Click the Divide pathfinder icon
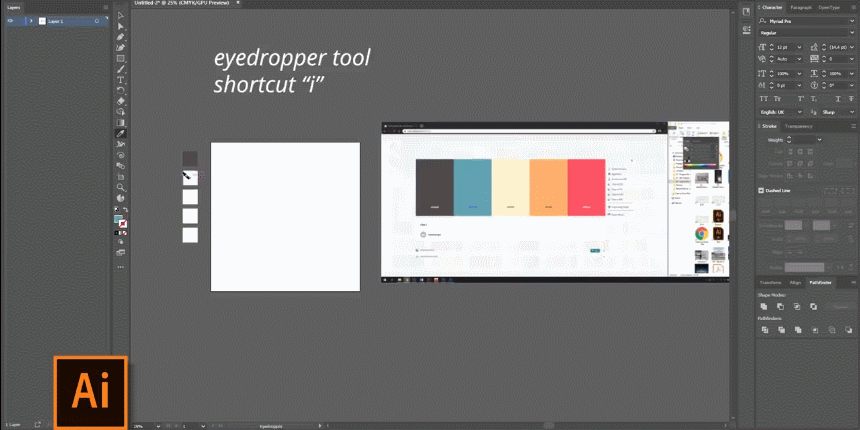Viewport: 860px width, 430px height. [765, 330]
